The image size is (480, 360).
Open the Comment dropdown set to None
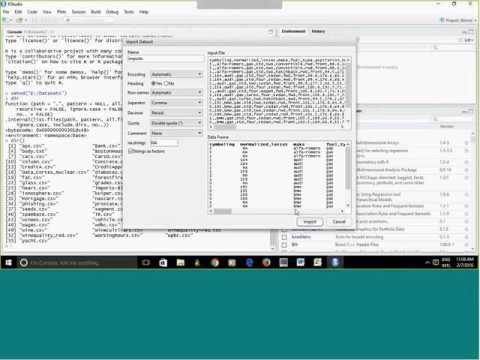tap(176, 133)
